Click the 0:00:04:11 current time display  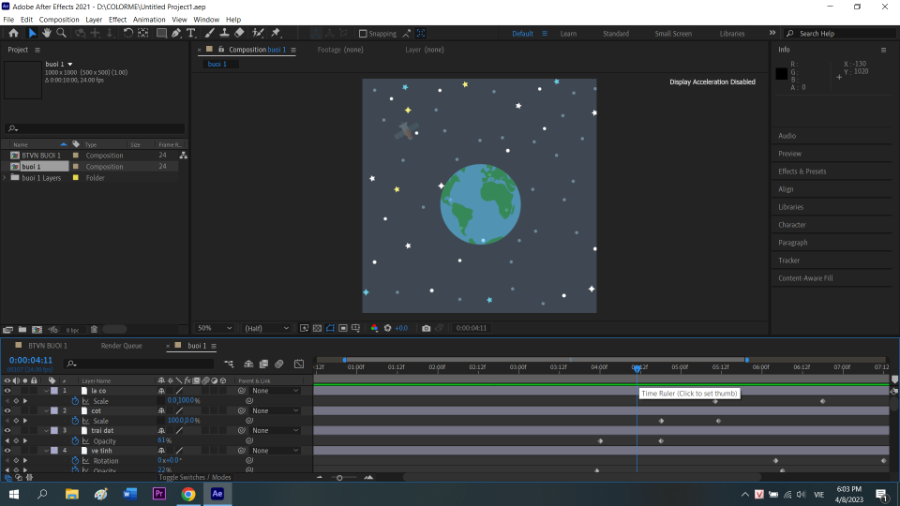30,360
